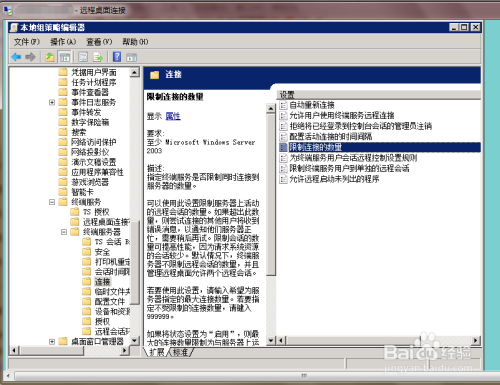Select 远程会话环境 in the tree
The image size is (500, 385).
pos(112,331)
